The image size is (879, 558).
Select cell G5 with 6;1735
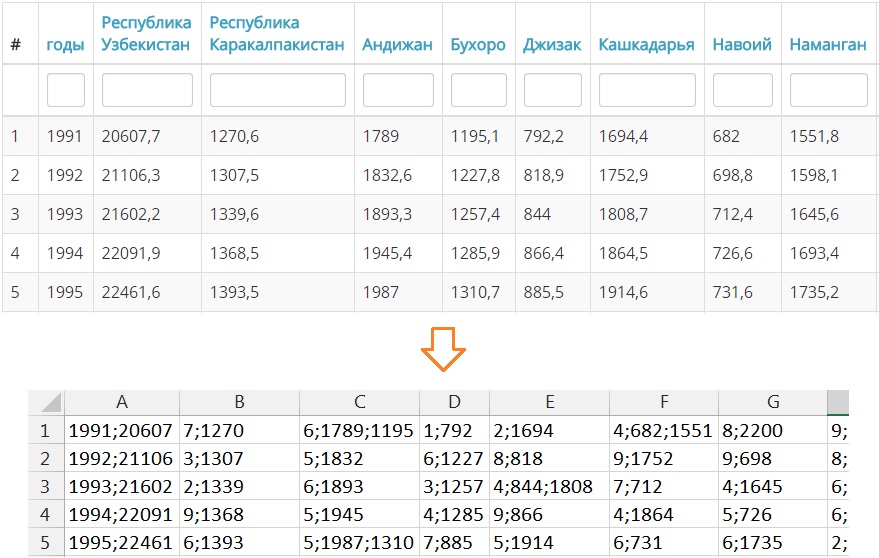click(772, 542)
